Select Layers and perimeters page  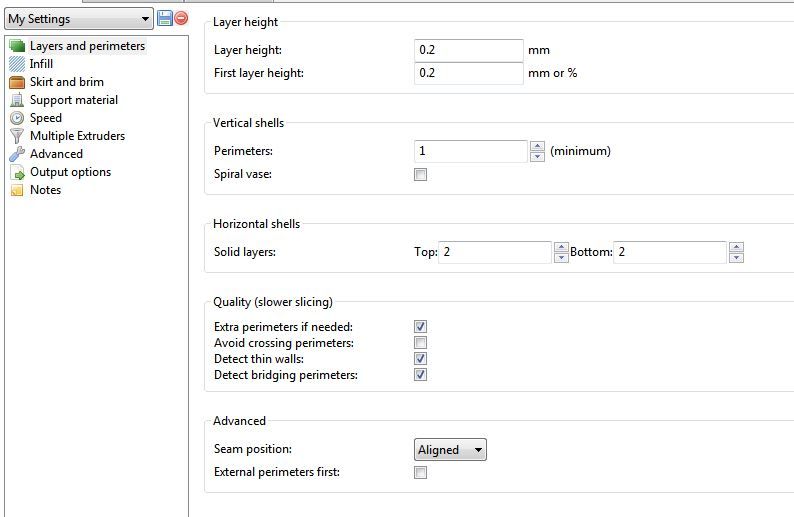(87, 46)
